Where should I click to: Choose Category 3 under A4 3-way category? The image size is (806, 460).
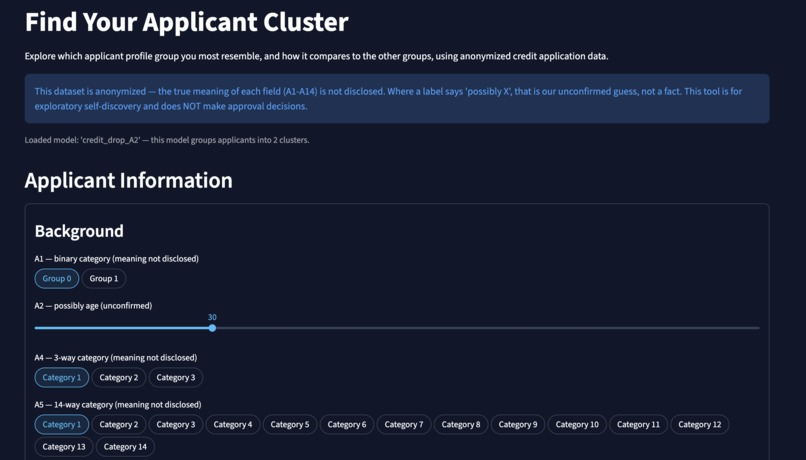point(176,377)
